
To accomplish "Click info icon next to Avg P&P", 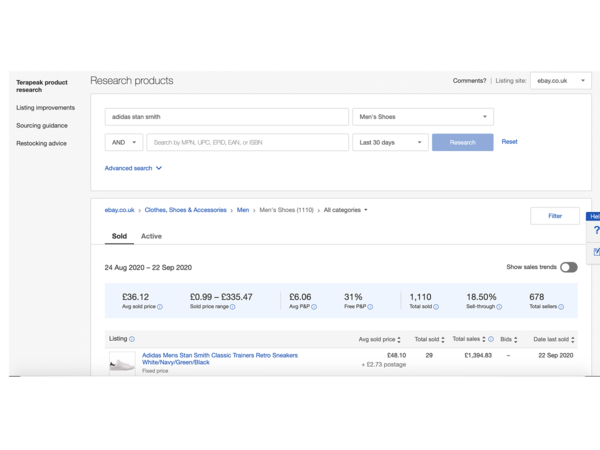I will click(x=314, y=307).
